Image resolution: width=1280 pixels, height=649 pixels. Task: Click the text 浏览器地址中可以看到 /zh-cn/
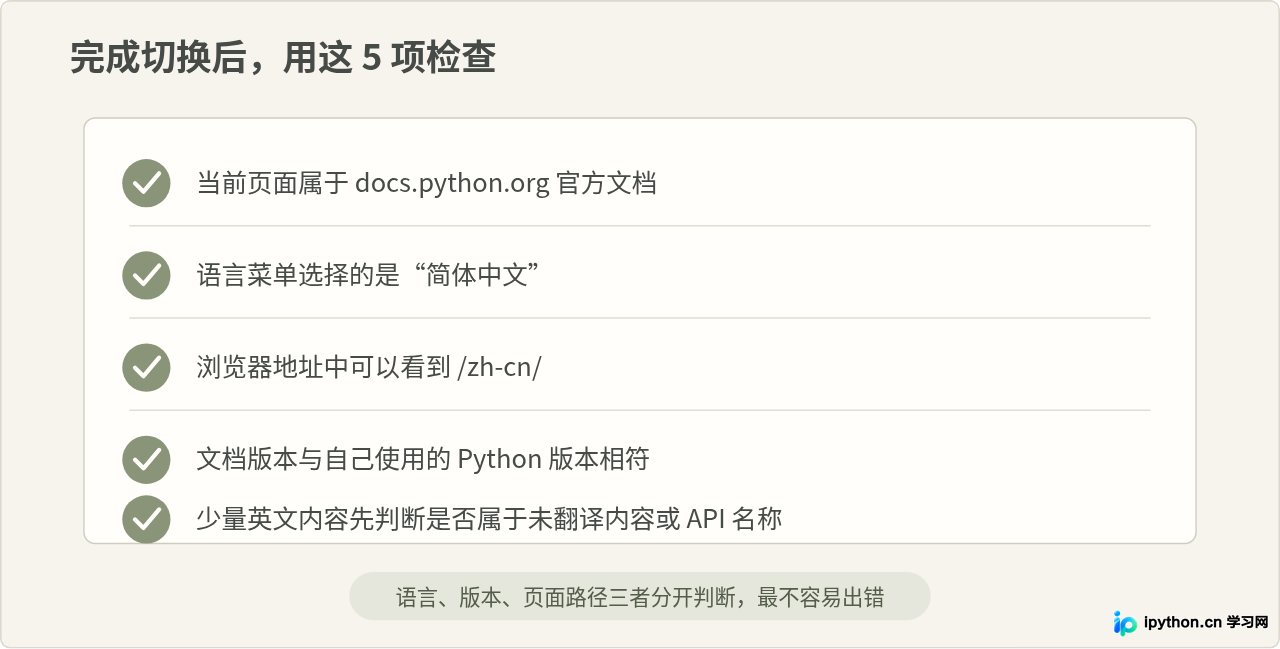click(x=369, y=367)
